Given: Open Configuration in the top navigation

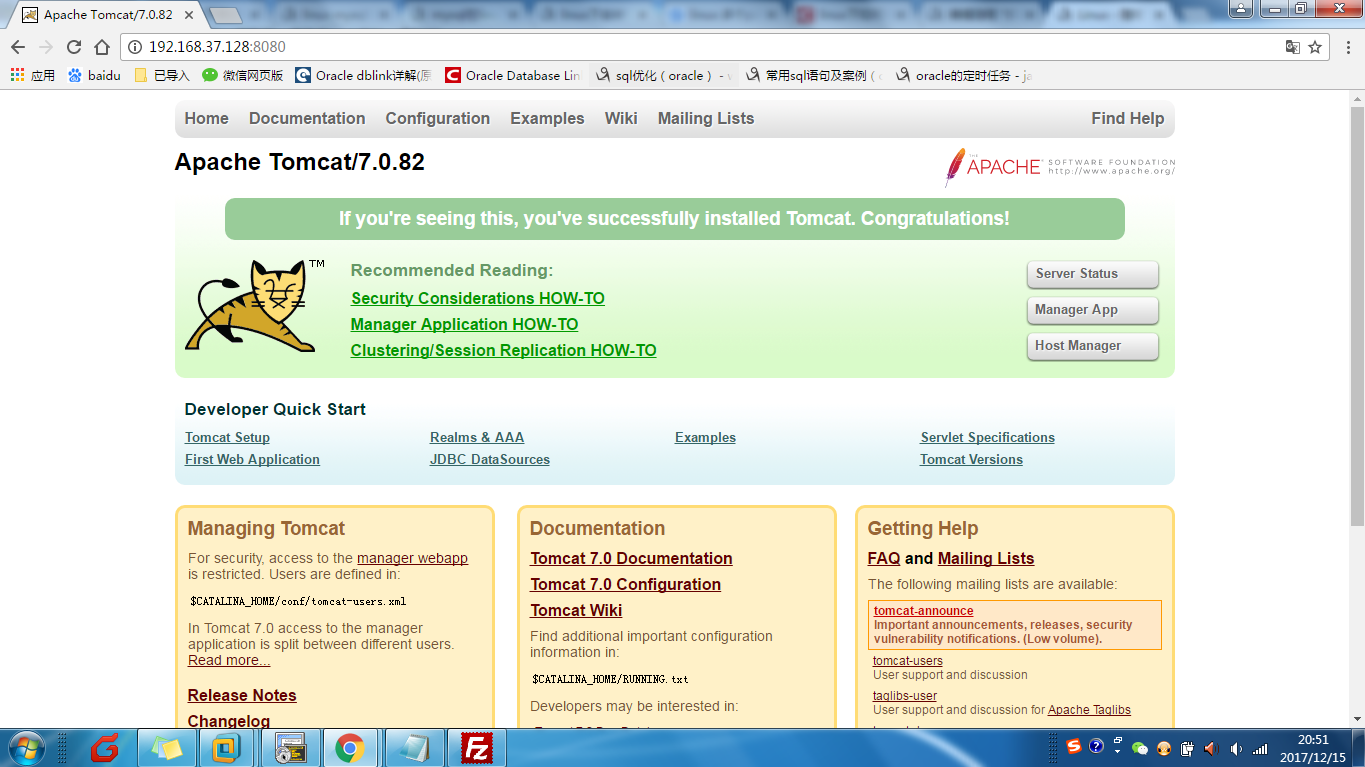Looking at the screenshot, I should click(x=438, y=118).
